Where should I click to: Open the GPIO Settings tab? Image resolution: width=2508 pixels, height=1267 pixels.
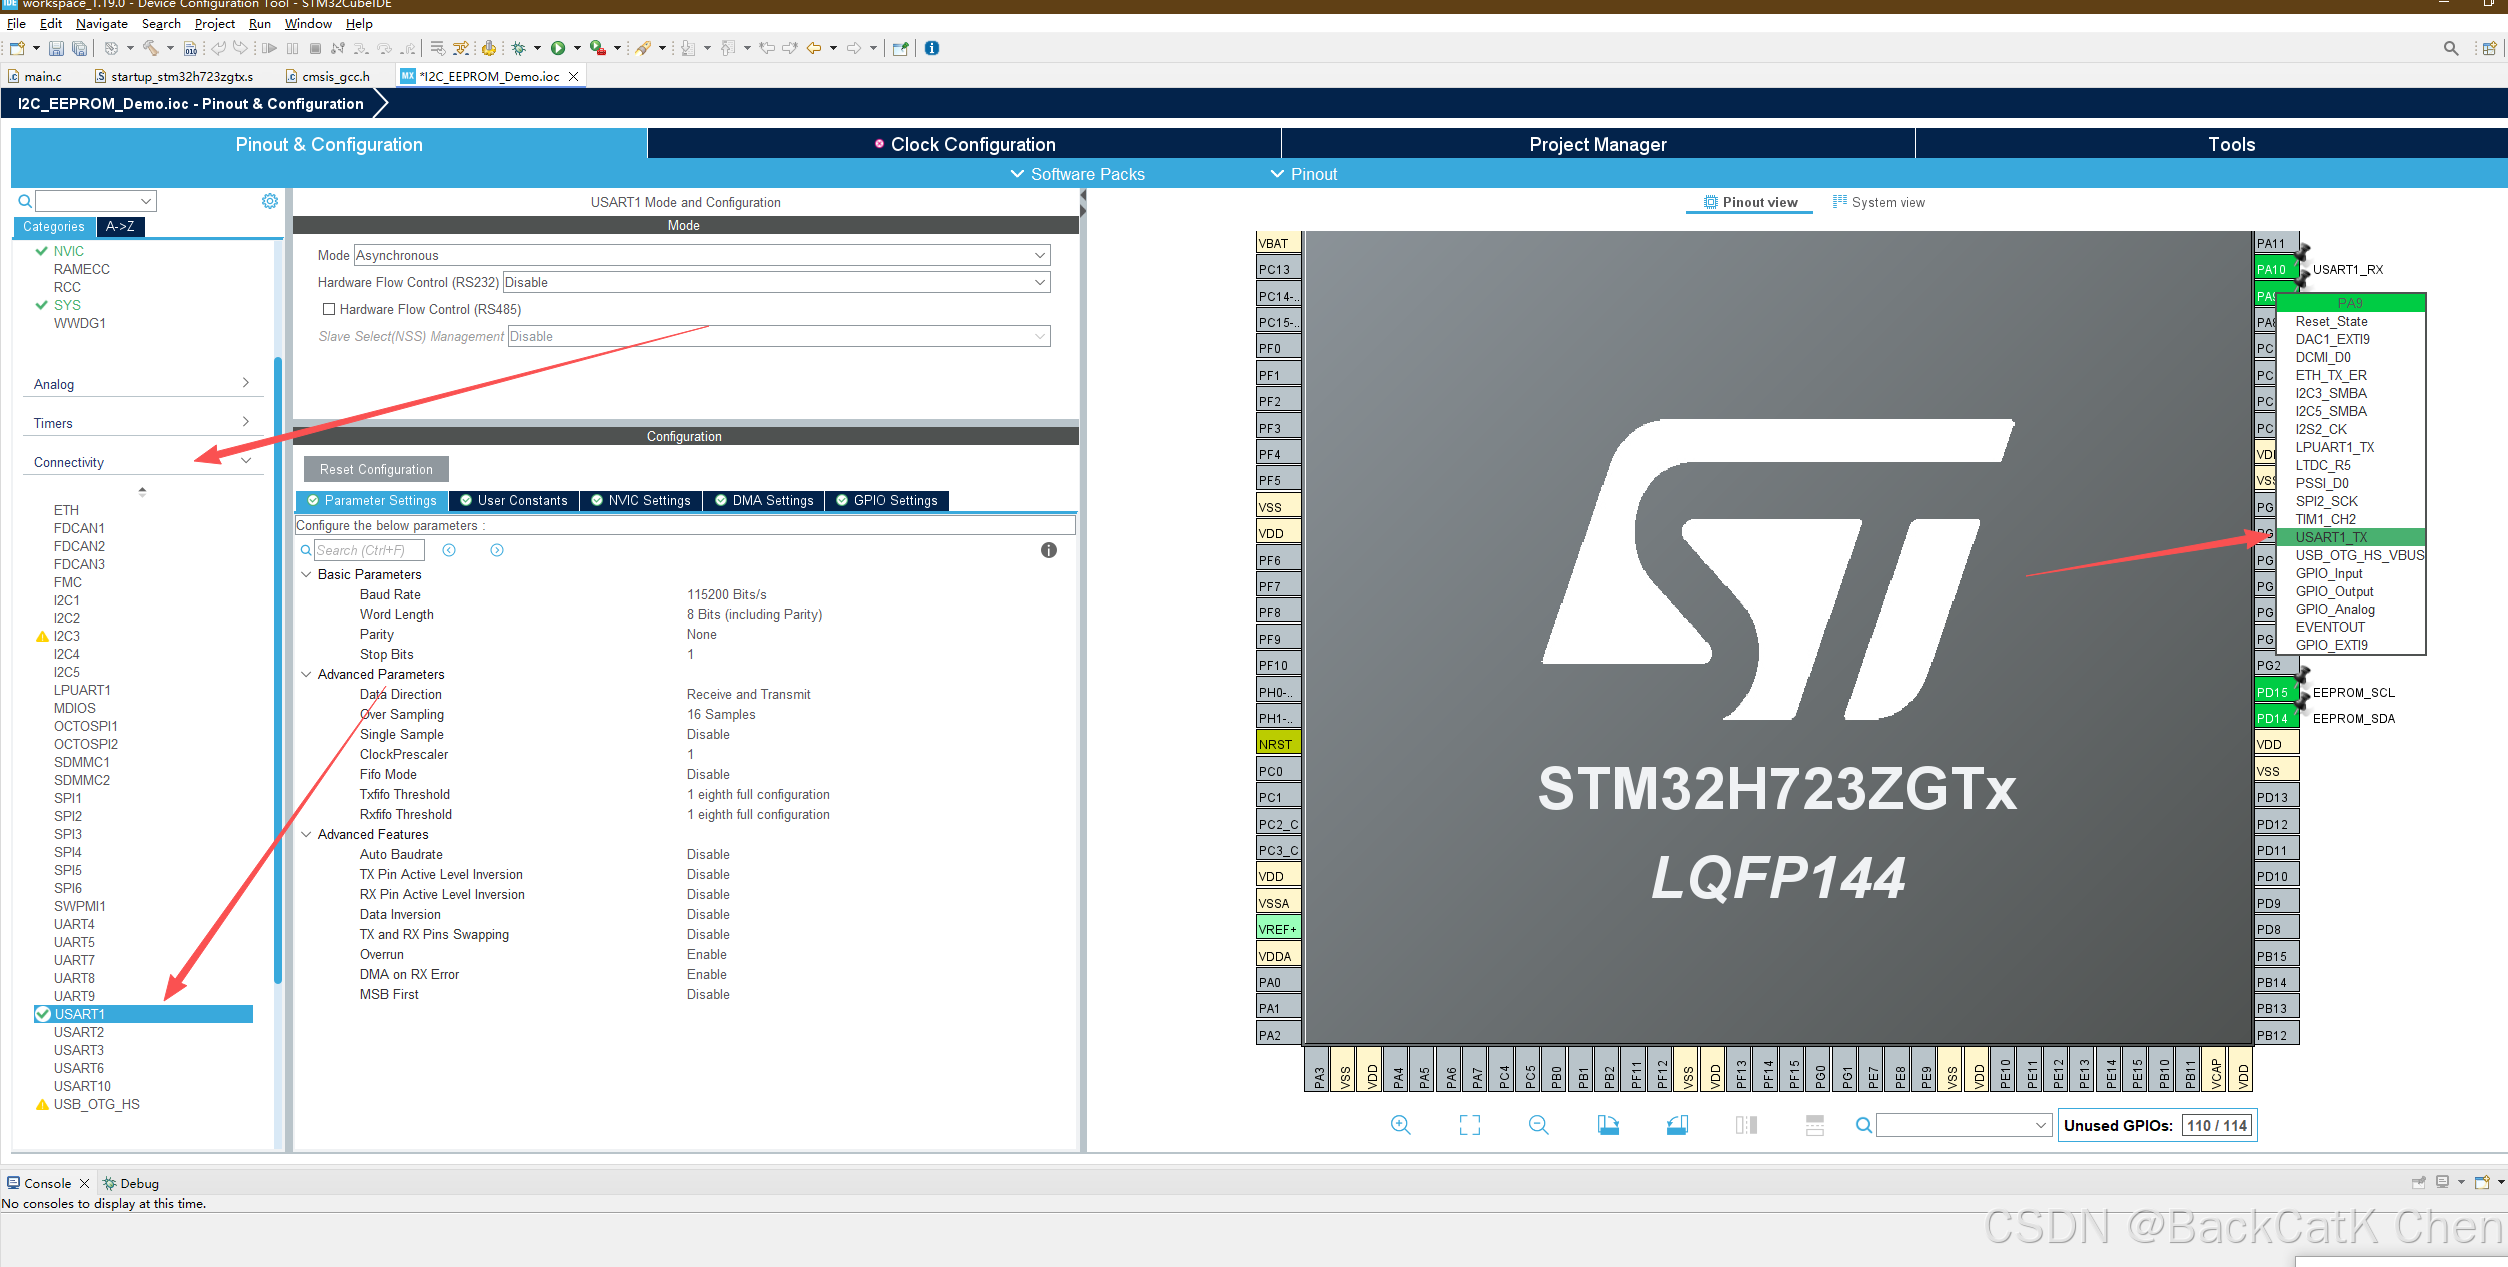click(886, 500)
